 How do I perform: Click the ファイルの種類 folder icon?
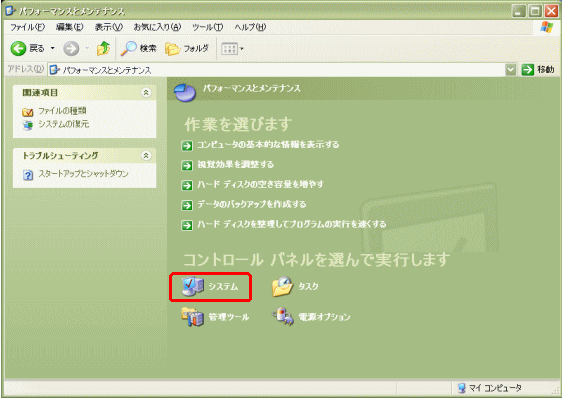[x=28, y=112]
